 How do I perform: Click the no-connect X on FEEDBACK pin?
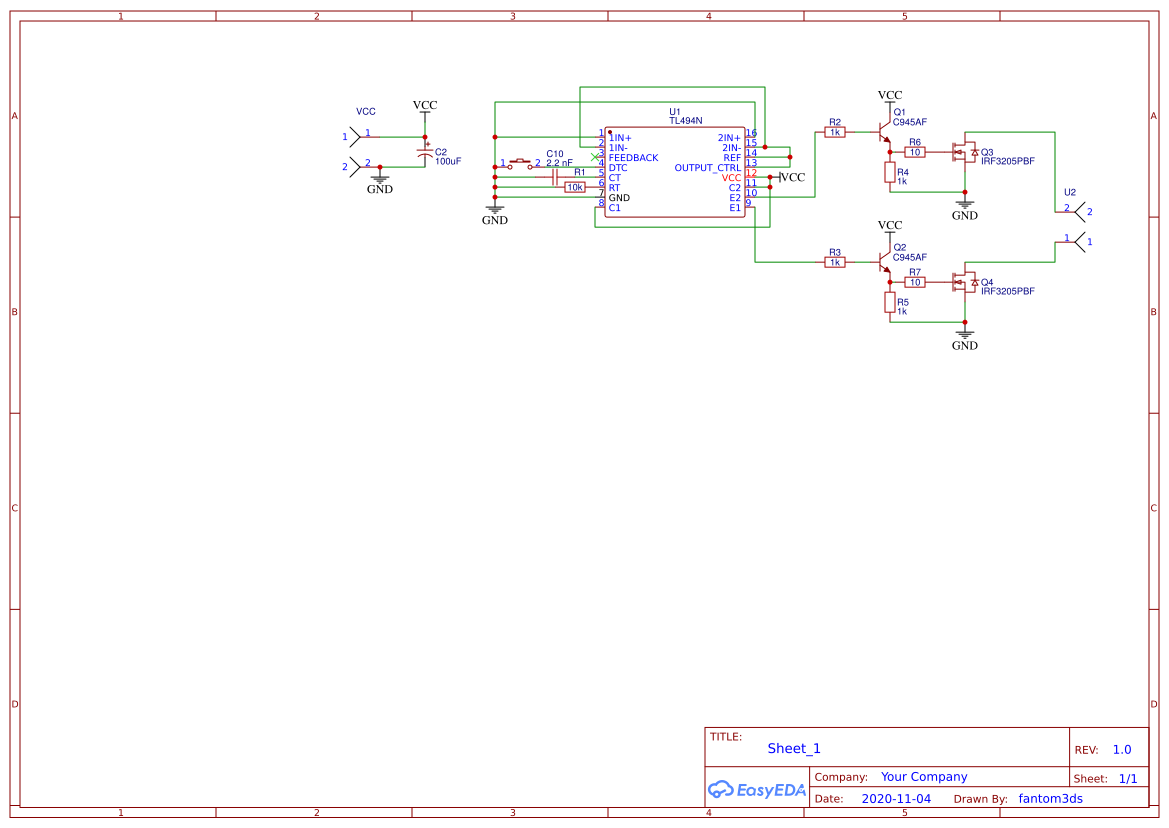coord(594,157)
